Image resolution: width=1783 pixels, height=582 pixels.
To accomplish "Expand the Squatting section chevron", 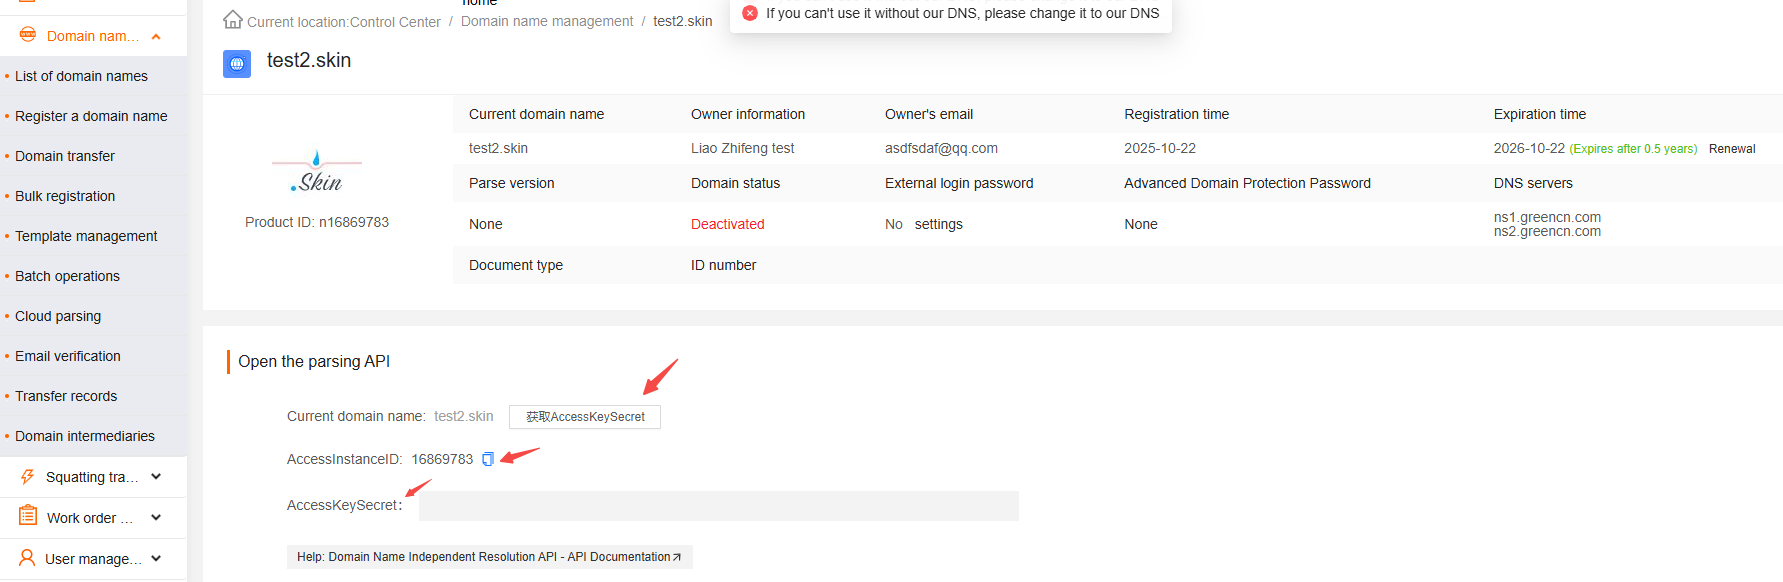I will 156,477.
